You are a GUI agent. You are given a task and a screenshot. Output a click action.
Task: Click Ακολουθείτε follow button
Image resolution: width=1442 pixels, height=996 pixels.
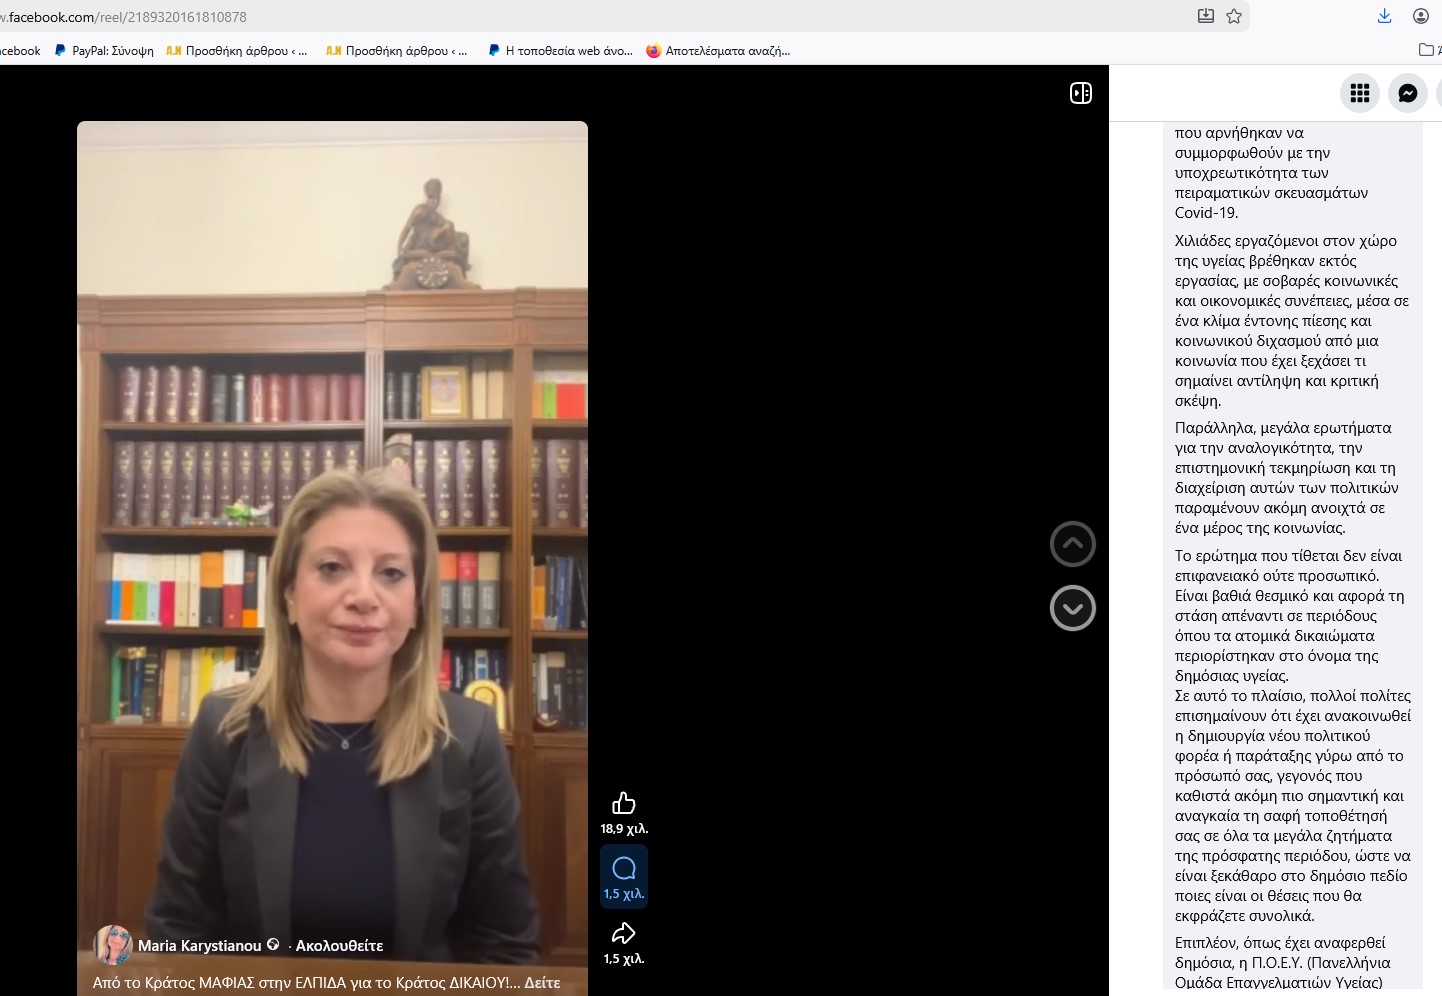click(339, 946)
